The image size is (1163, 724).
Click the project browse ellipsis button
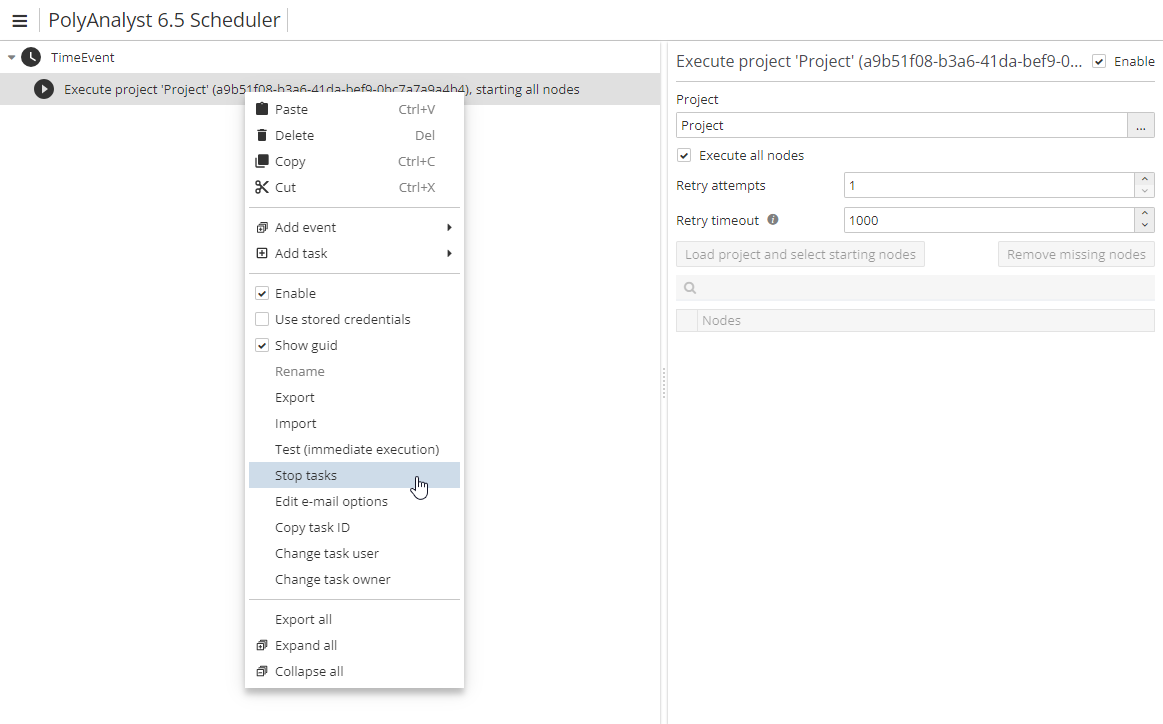1140,125
